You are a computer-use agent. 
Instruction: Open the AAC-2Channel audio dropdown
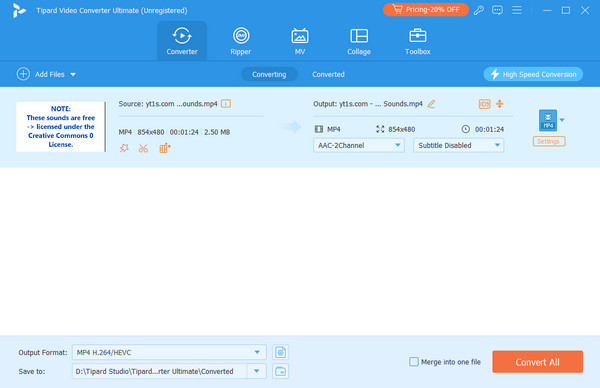[x=359, y=145]
